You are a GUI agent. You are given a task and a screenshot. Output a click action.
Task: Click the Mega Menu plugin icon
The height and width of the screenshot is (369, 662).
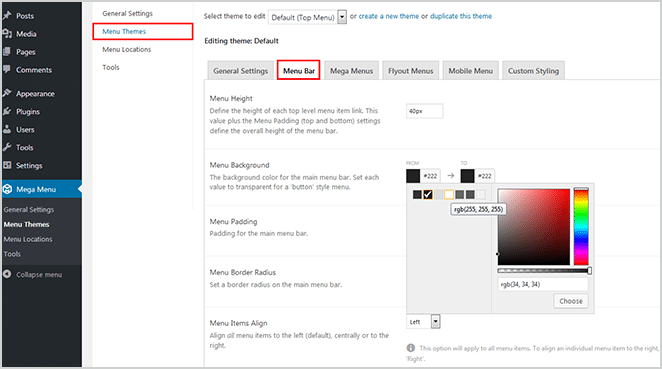point(7,189)
